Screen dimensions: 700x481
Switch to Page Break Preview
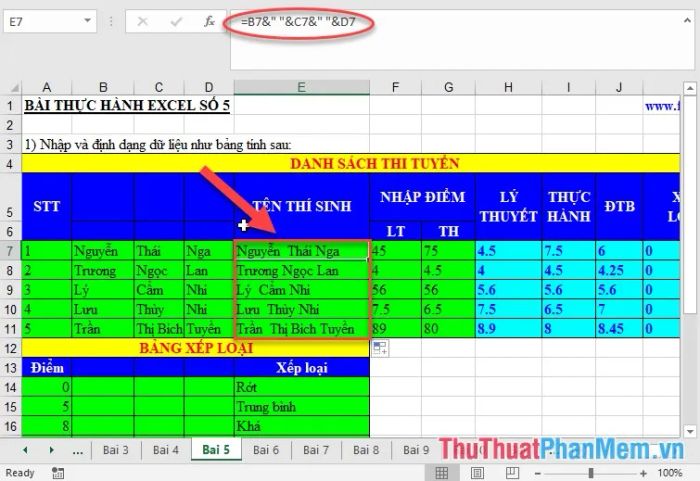[512, 473]
